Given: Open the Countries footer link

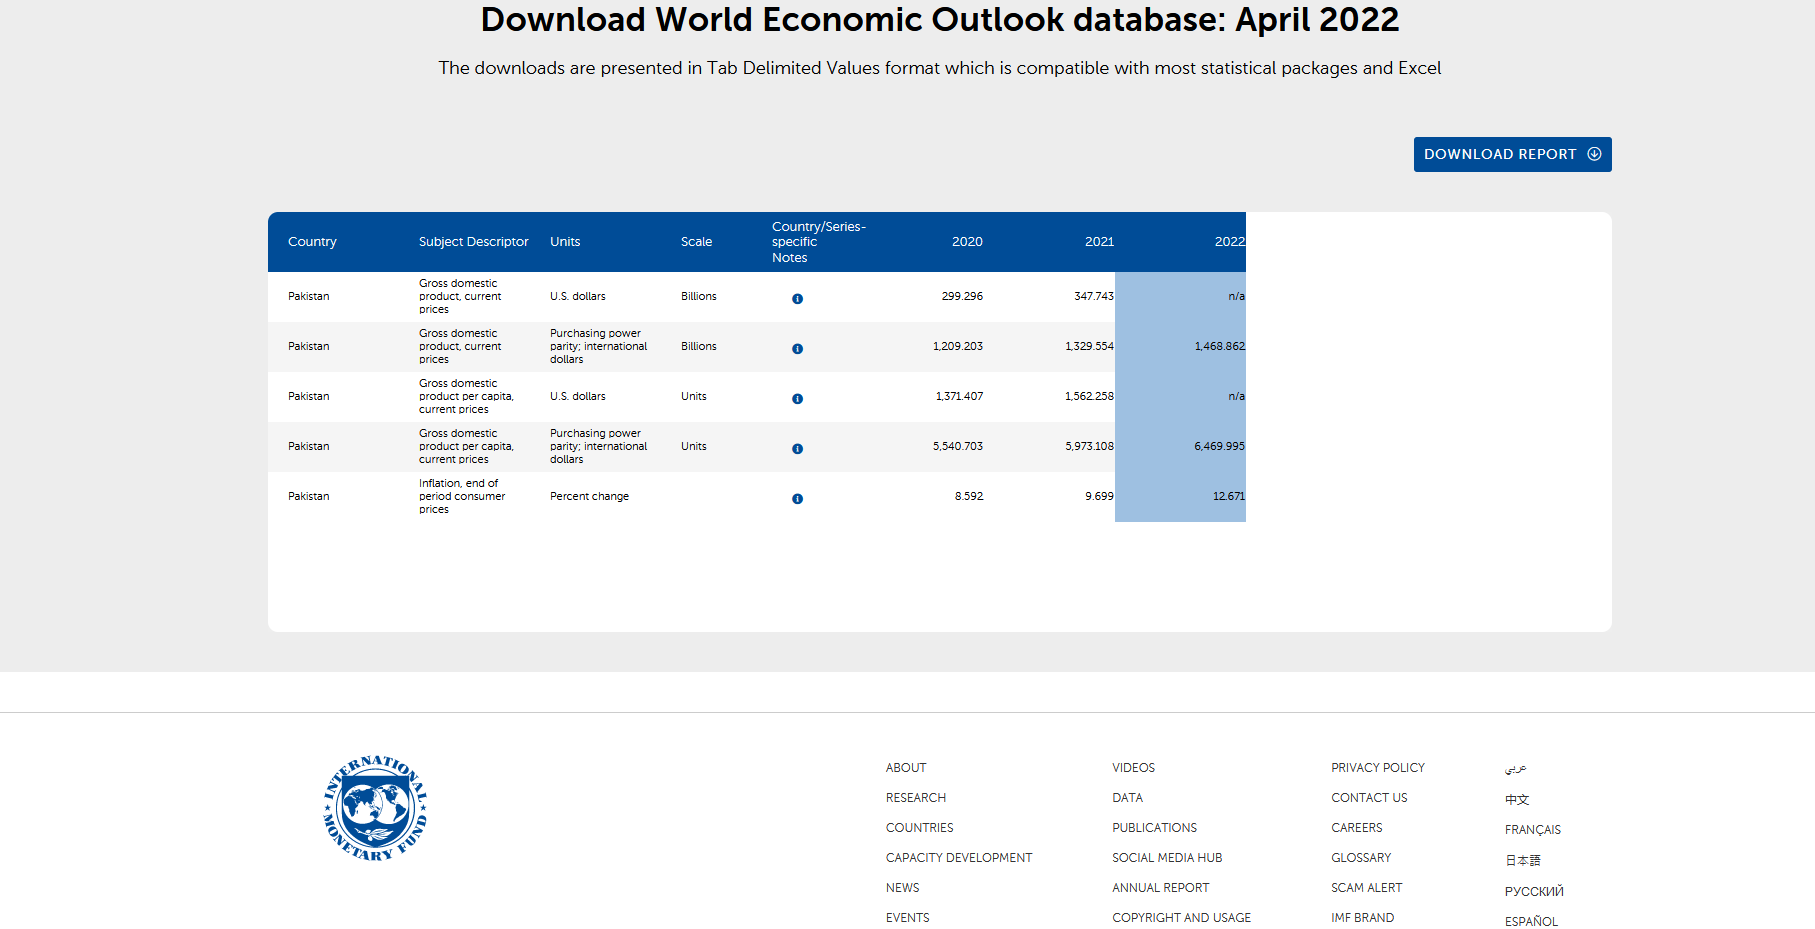Looking at the screenshot, I should (x=920, y=828).
